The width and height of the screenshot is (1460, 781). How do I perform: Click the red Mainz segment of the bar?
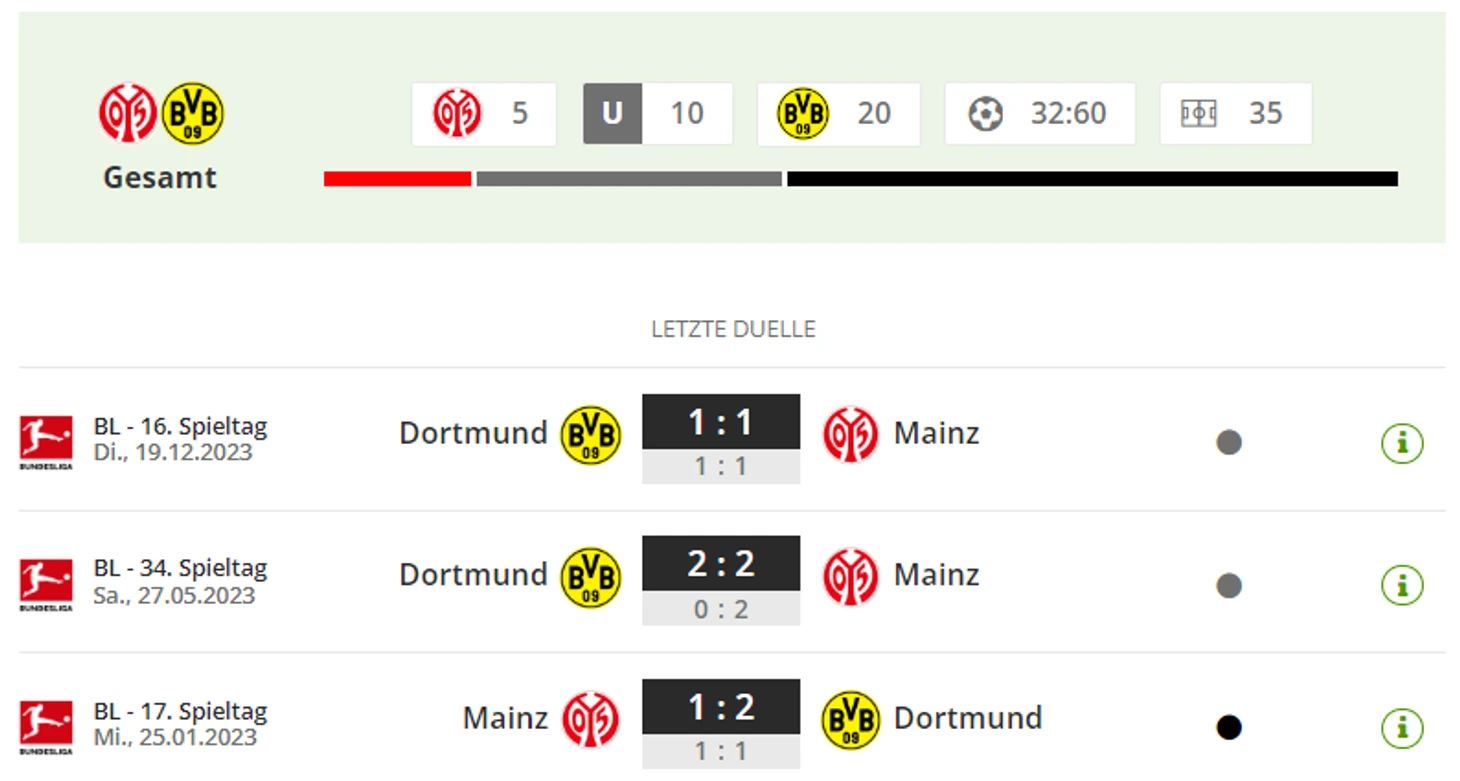(x=397, y=179)
